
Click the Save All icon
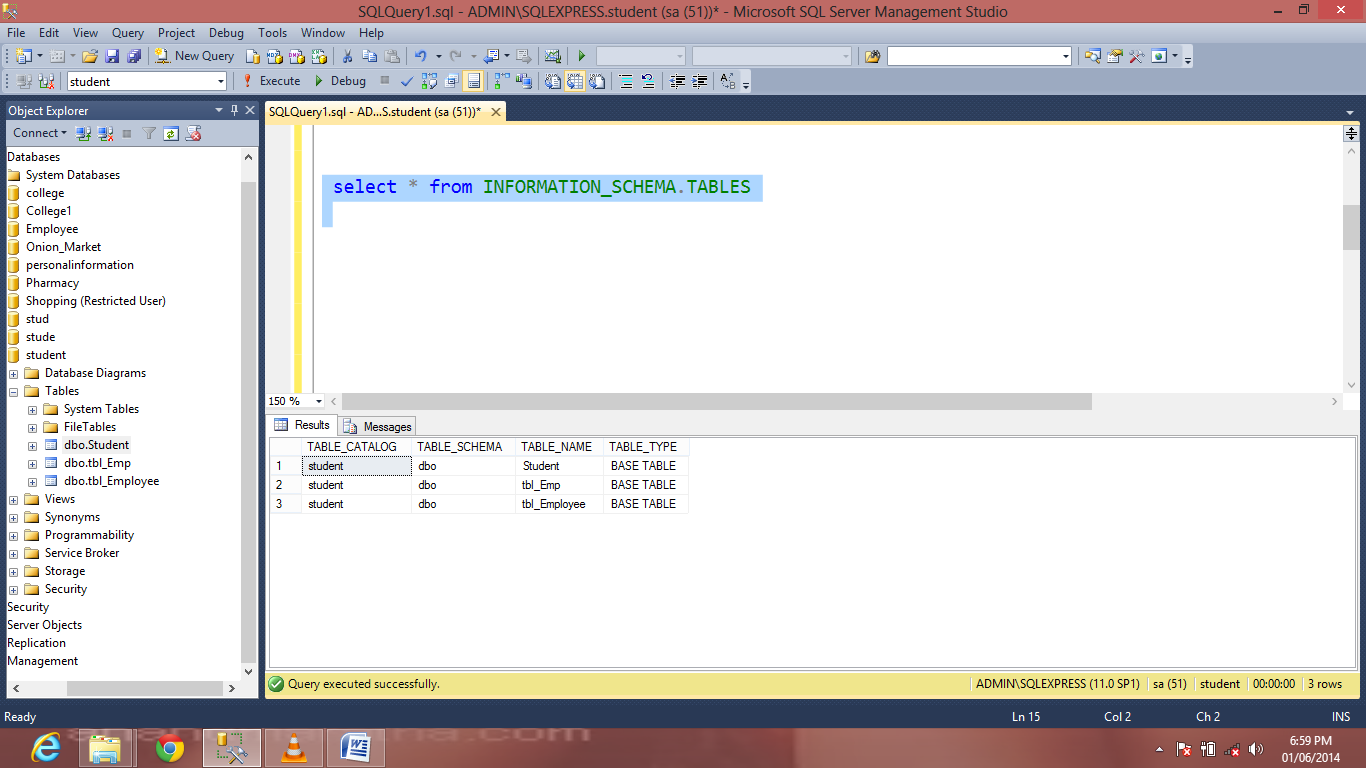(x=133, y=56)
